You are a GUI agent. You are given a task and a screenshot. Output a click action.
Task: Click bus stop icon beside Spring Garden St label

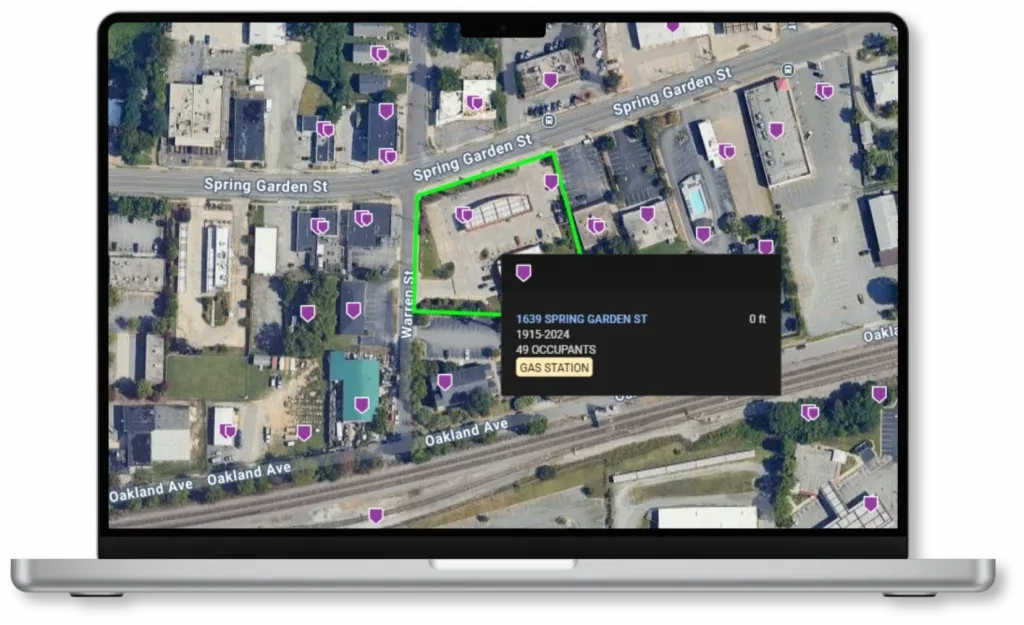(x=551, y=120)
